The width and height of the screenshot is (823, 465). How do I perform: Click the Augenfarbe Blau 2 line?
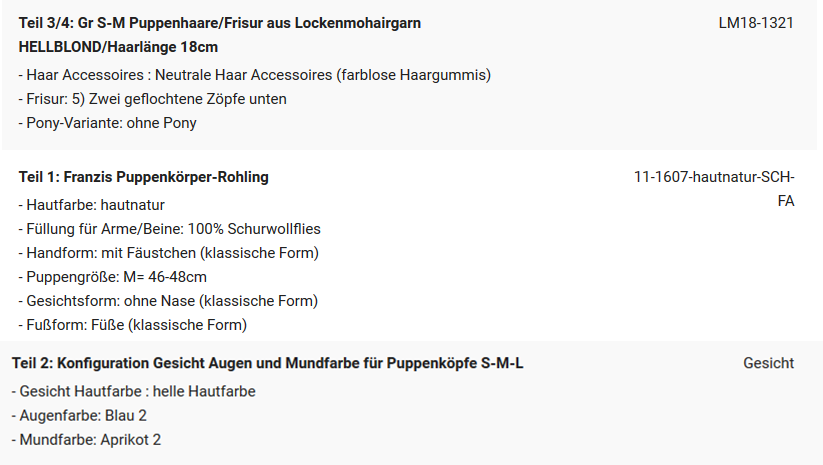tap(79, 416)
